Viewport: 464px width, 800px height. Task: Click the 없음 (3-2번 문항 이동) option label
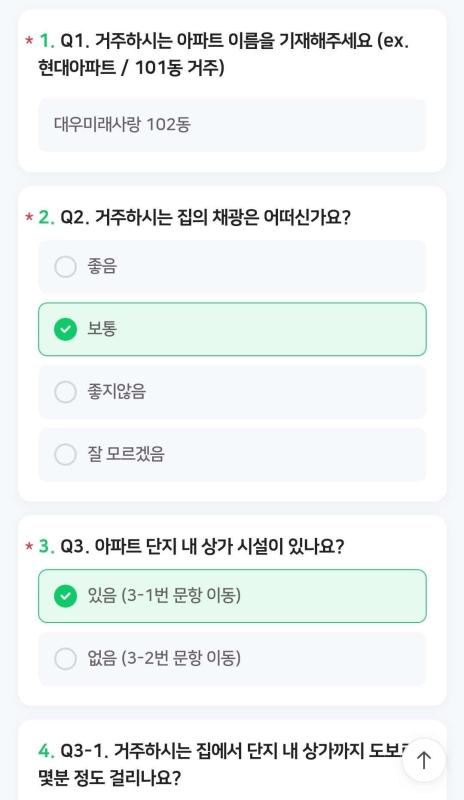point(164,658)
